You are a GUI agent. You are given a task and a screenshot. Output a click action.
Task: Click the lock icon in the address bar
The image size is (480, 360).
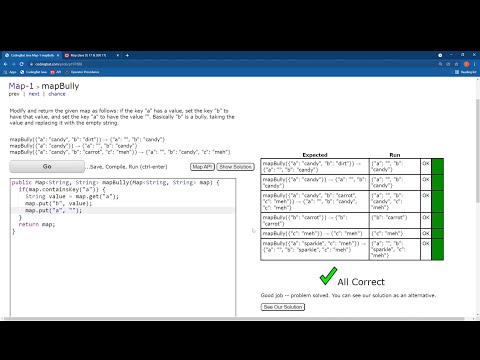[x=31, y=64]
